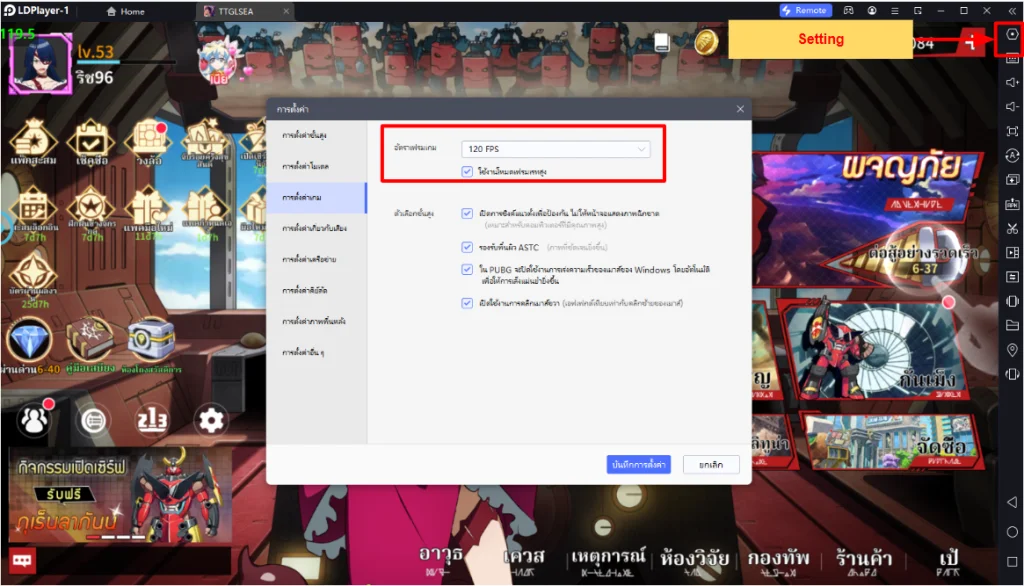Toggle high frame rate mode checkbox
This screenshot has height=586, width=1024.
pyautogui.click(x=467, y=171)
